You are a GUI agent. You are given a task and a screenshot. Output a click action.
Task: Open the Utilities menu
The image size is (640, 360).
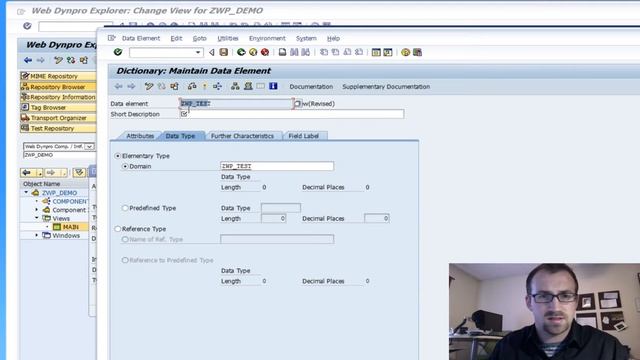click(228, 38)
